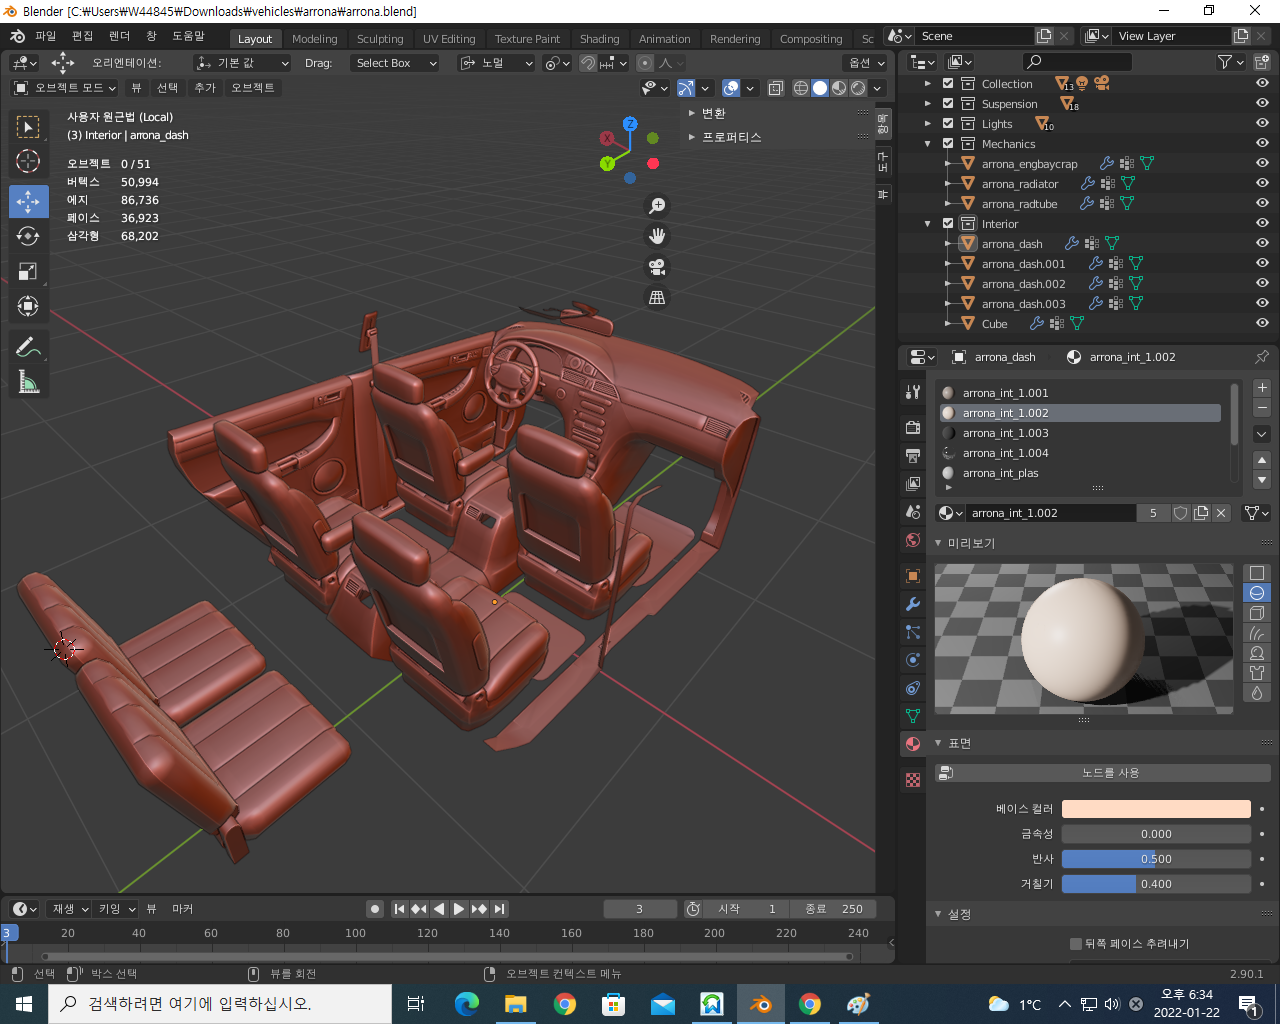
Task: Select the Measure ruler tool
Action: [x=28, y=381]
